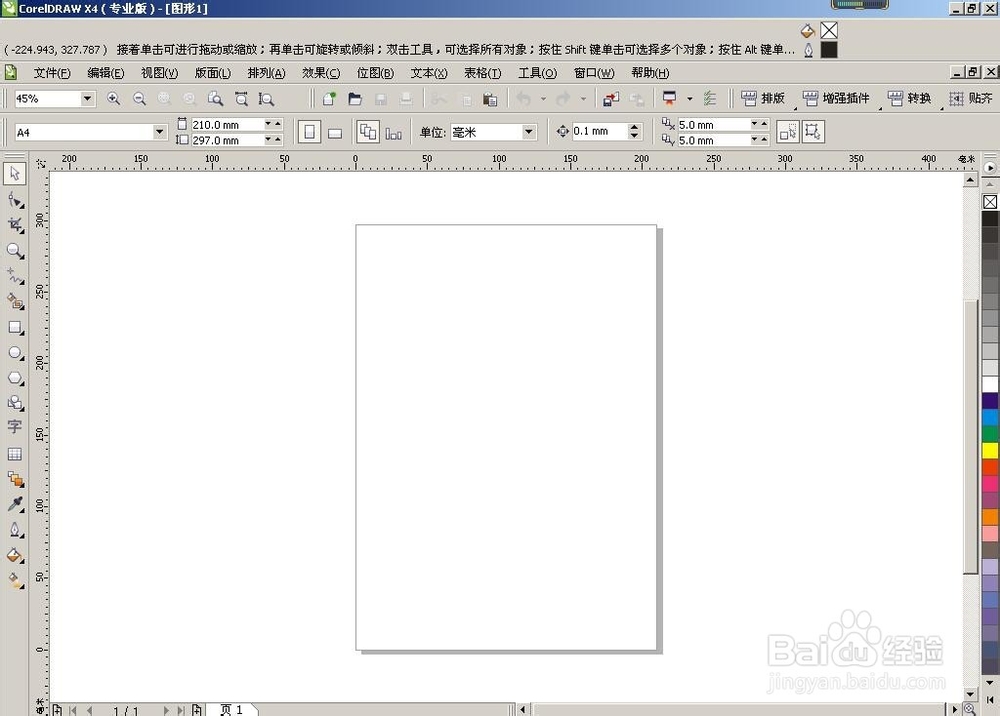
Task: Open the 编辑(E) menu
Action: point(105,73)
